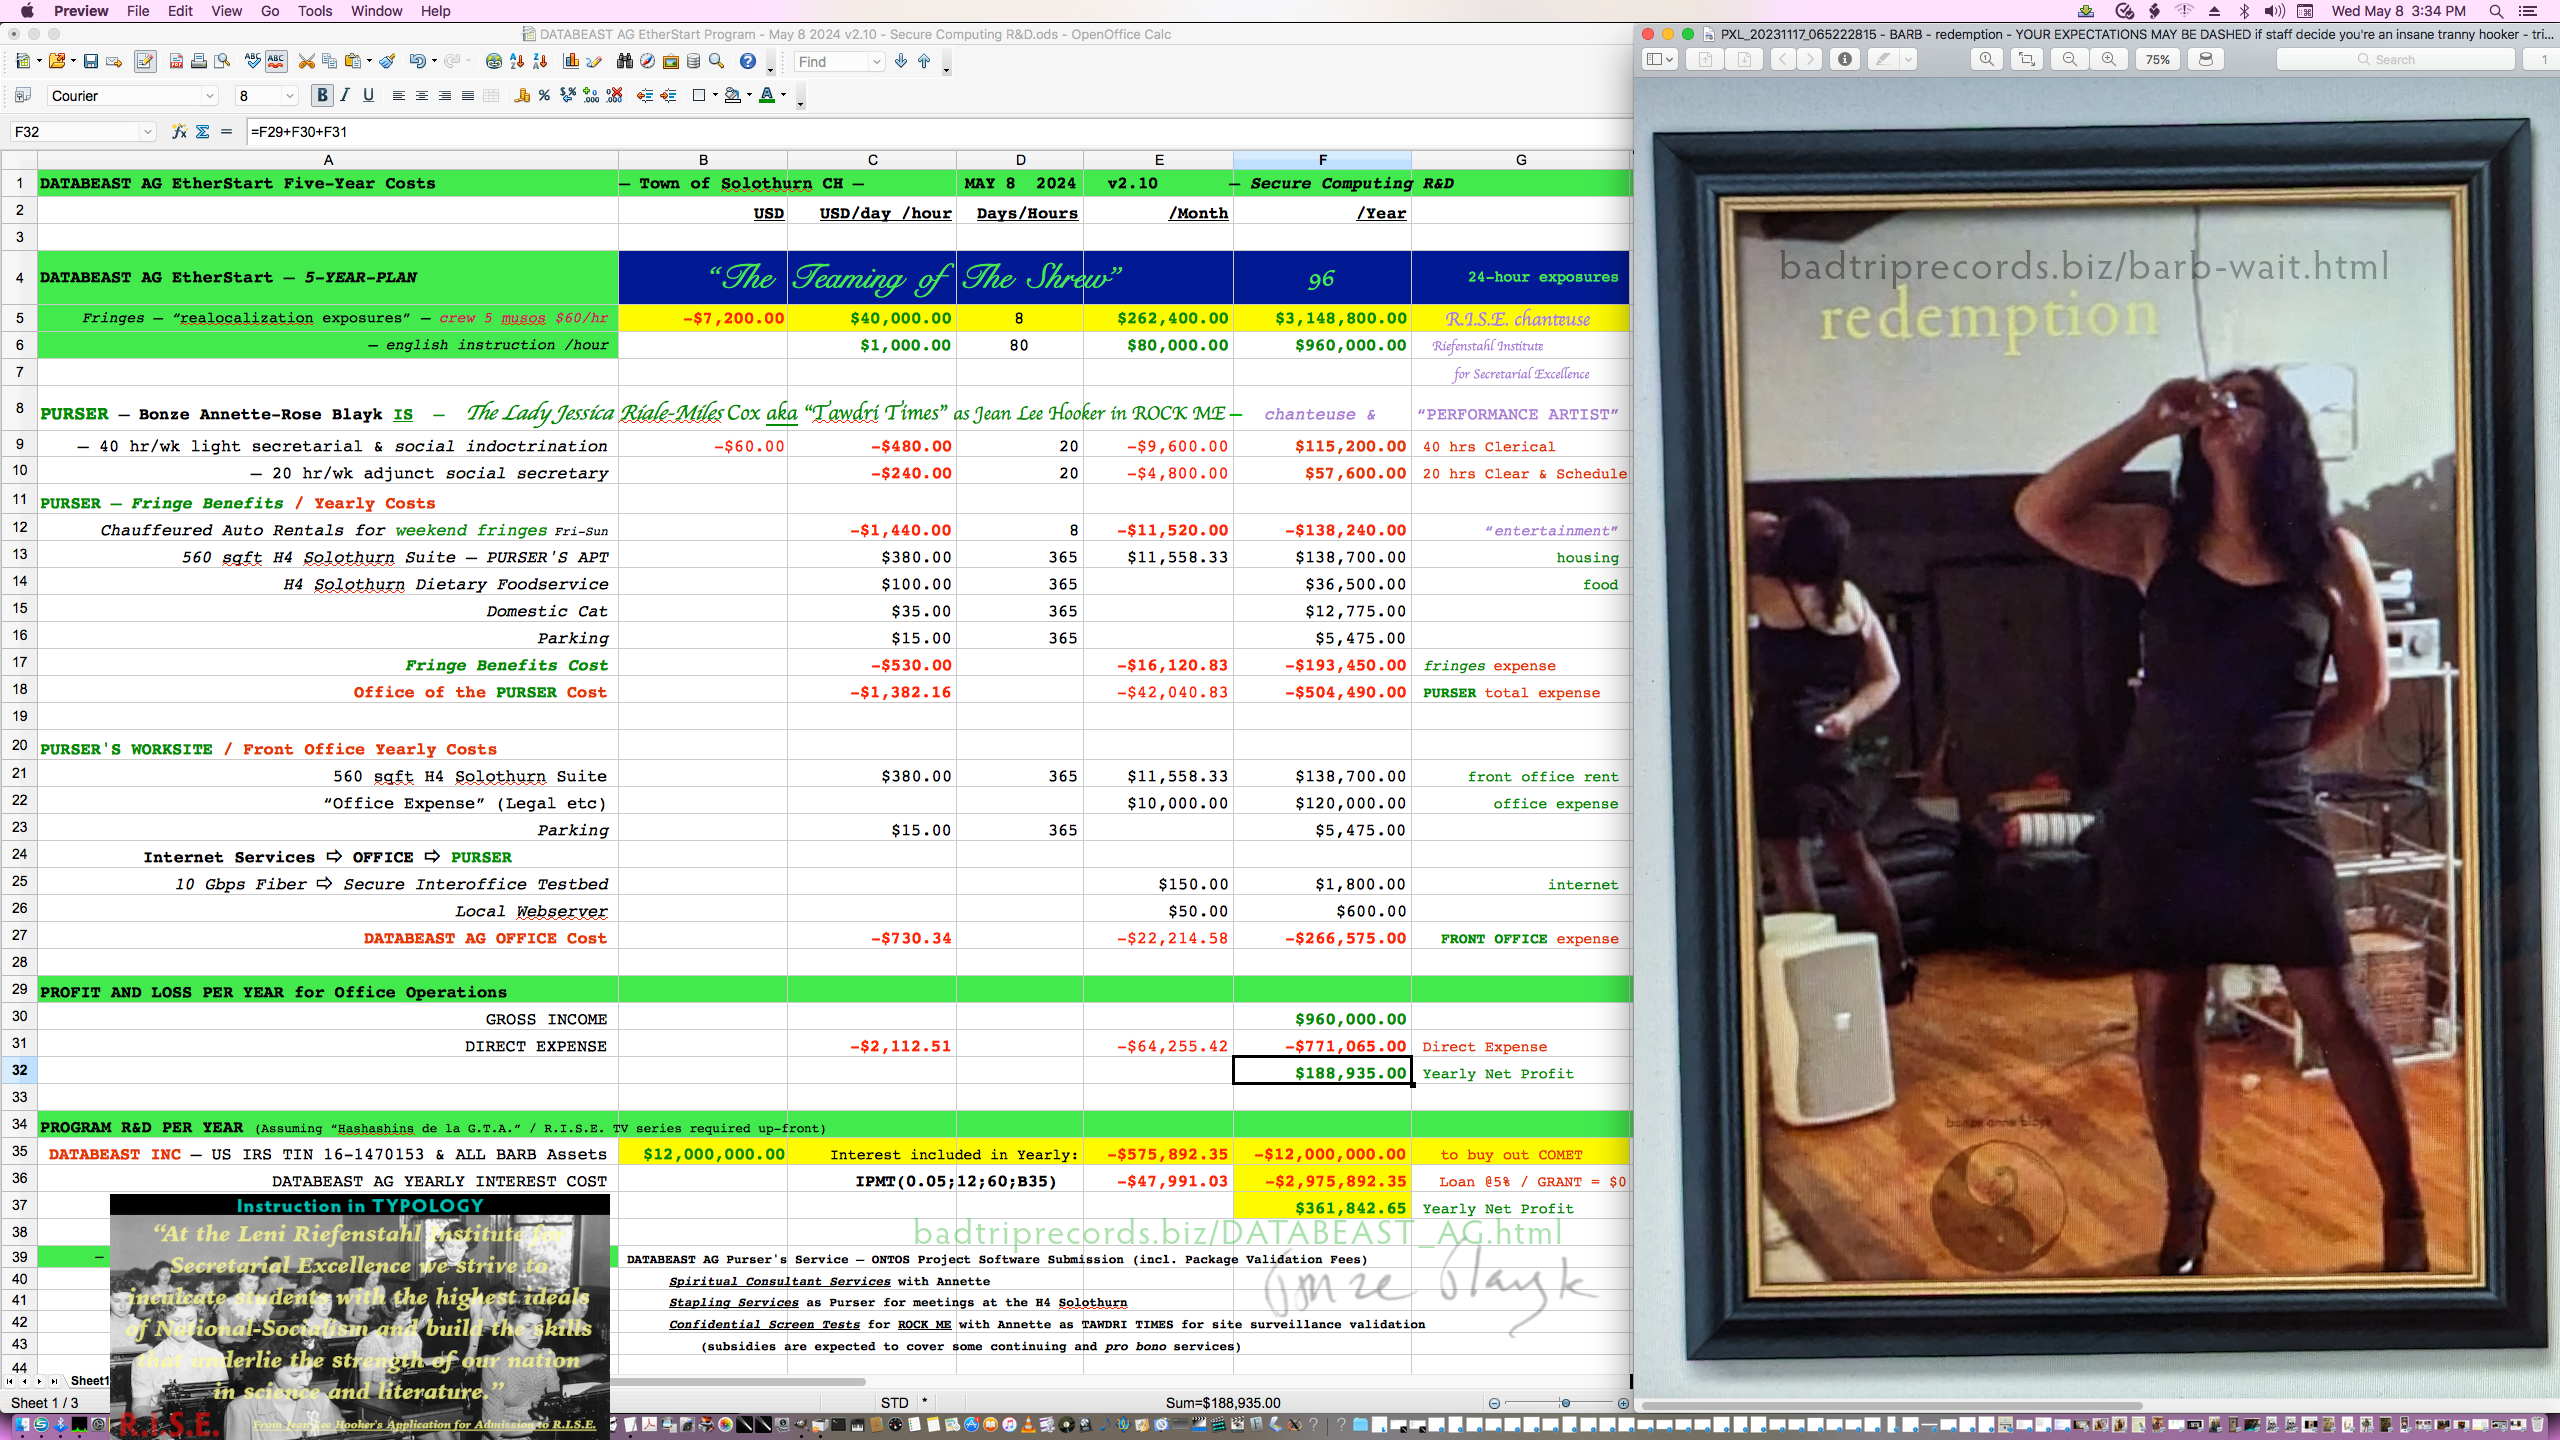Click the Save document icon in Calc toolbar

(90, 62)
